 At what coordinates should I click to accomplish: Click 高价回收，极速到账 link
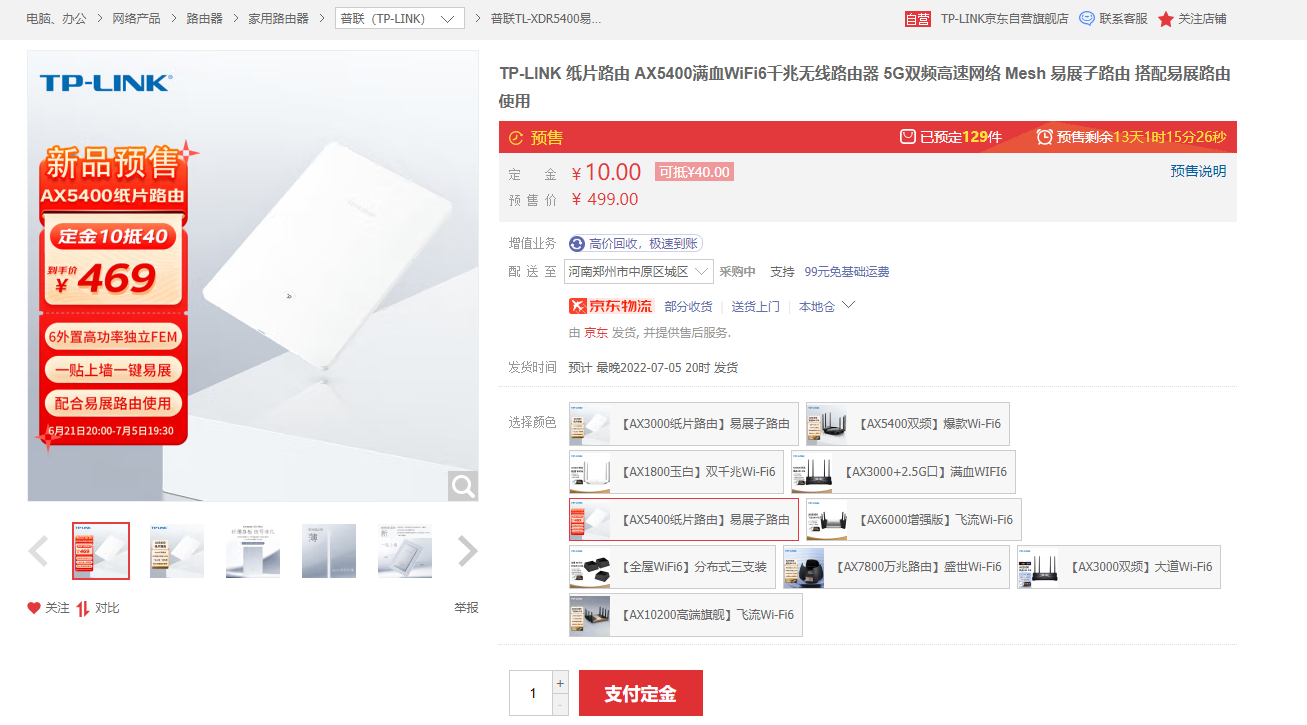tap(644, 244)
